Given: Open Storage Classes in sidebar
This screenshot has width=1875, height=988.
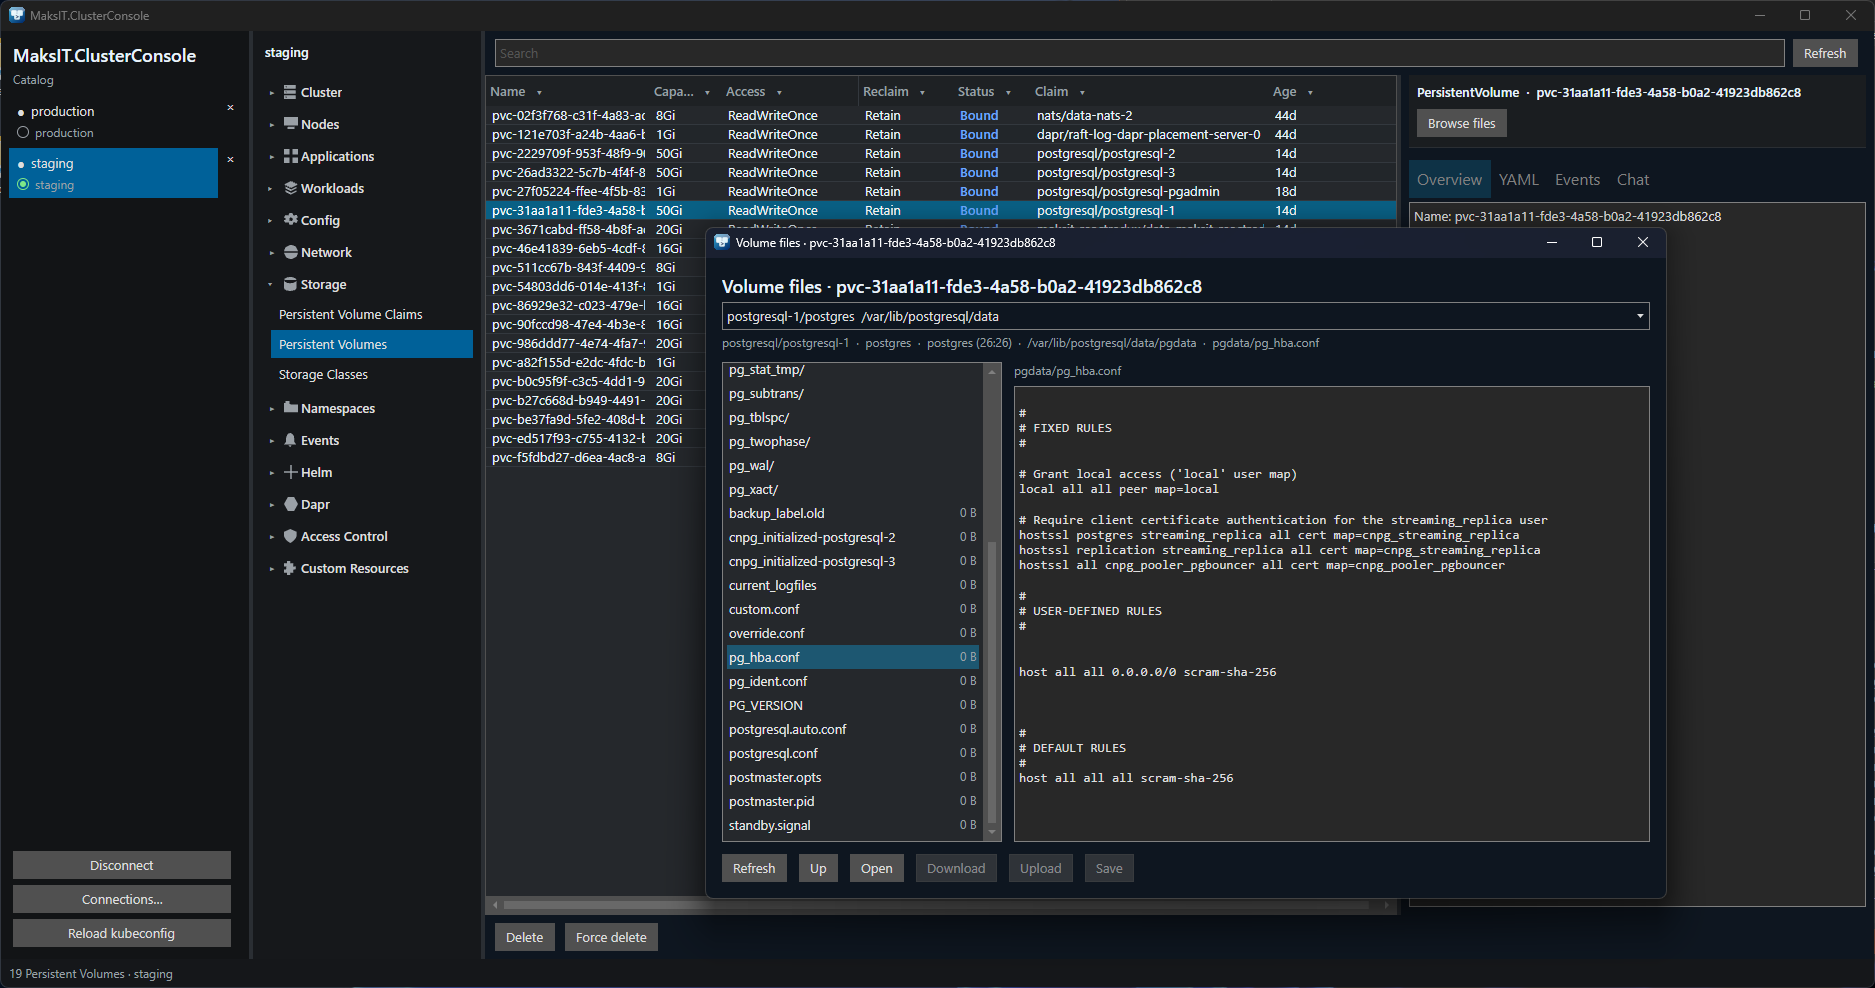Looking at the screenshot, I should click(x=323, y=374).
